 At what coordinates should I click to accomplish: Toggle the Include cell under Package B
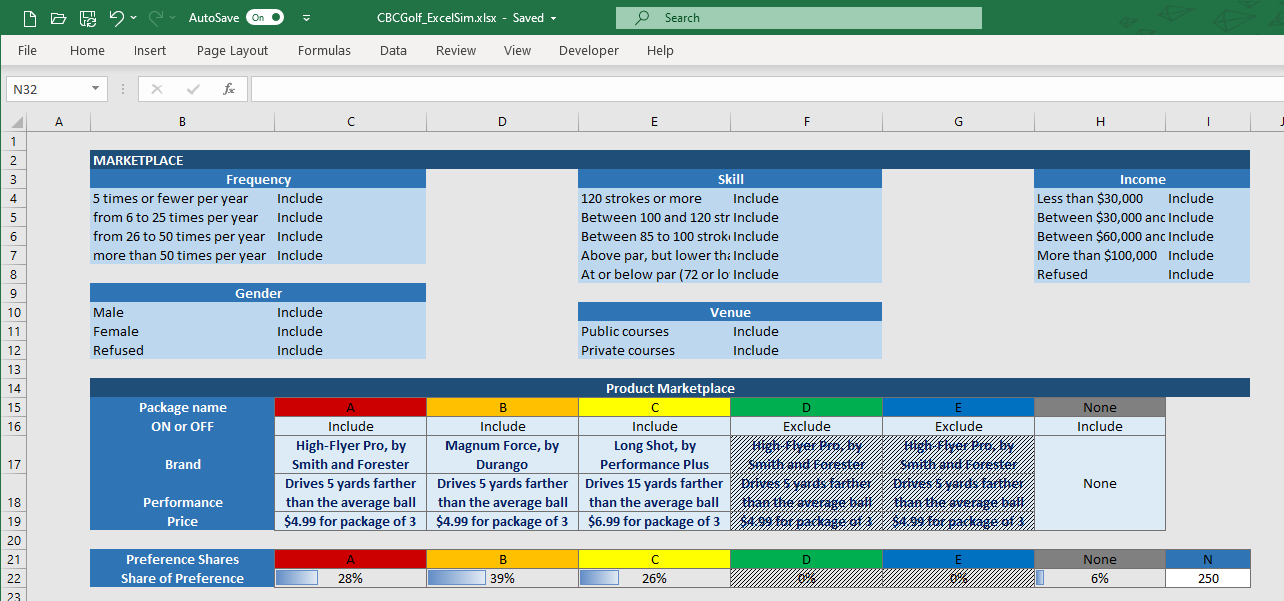(x=502, y=426)
